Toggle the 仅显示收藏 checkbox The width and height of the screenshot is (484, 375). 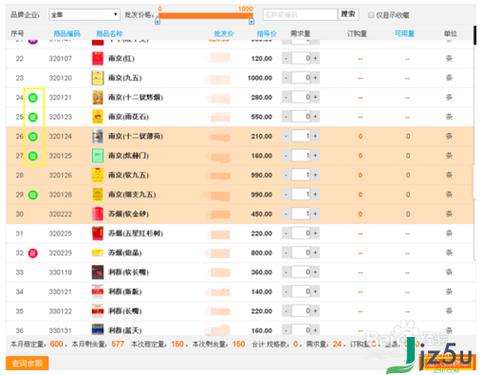coord(371,15)
